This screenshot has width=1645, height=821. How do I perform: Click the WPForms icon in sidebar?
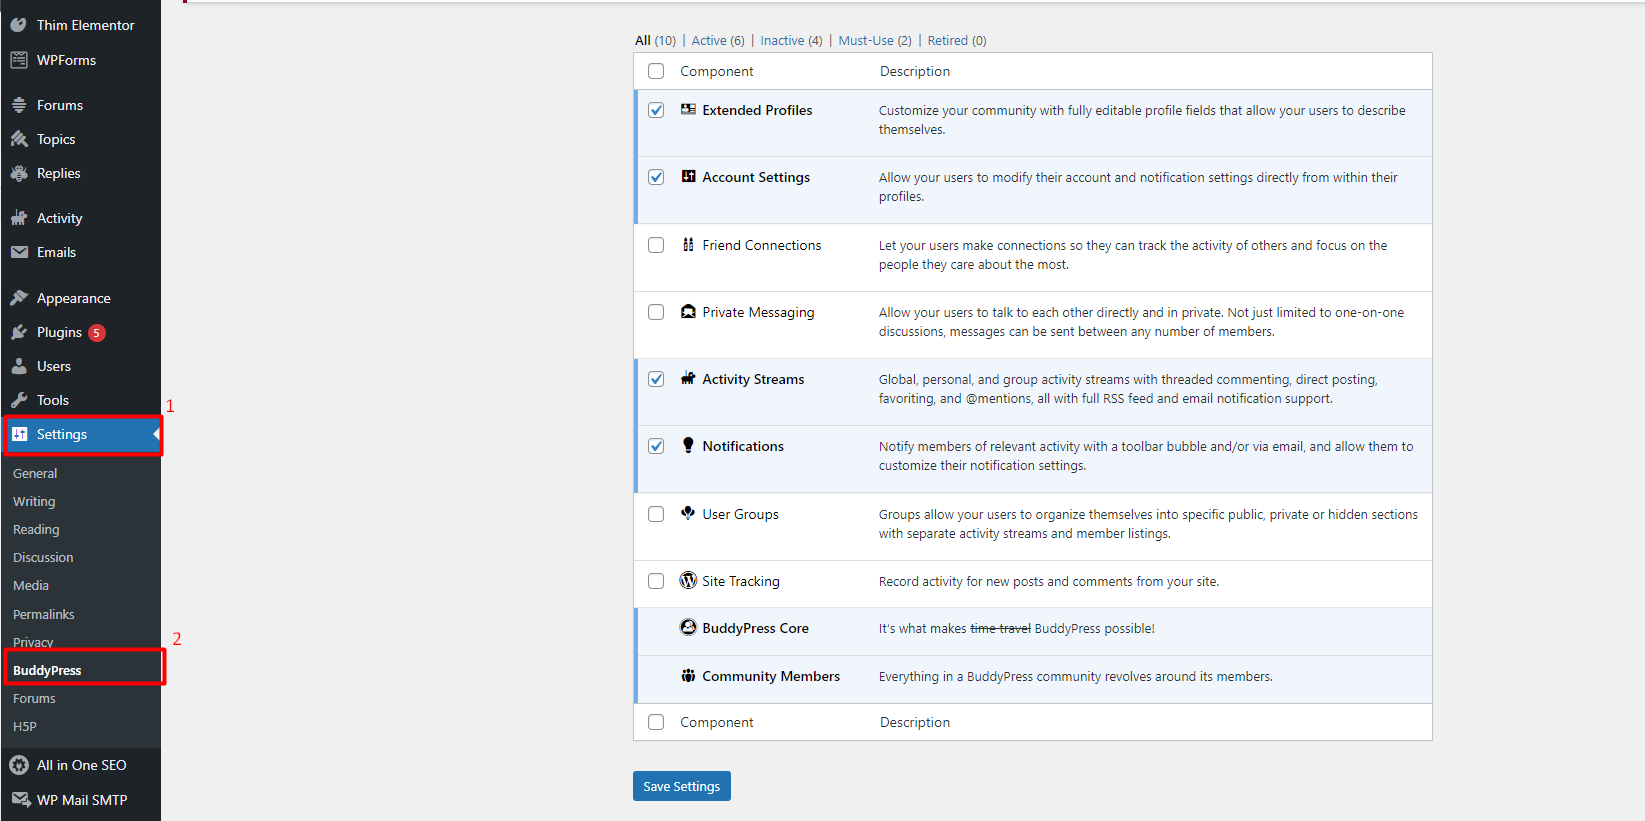[19, 60]
